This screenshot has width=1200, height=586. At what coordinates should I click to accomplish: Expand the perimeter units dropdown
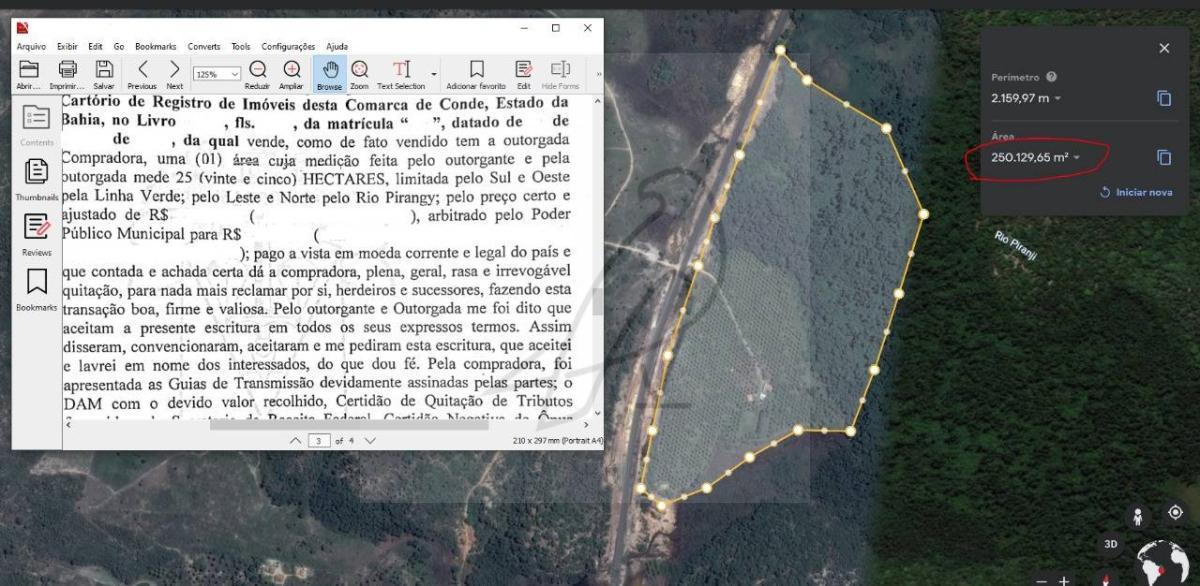coord(1058,98)
